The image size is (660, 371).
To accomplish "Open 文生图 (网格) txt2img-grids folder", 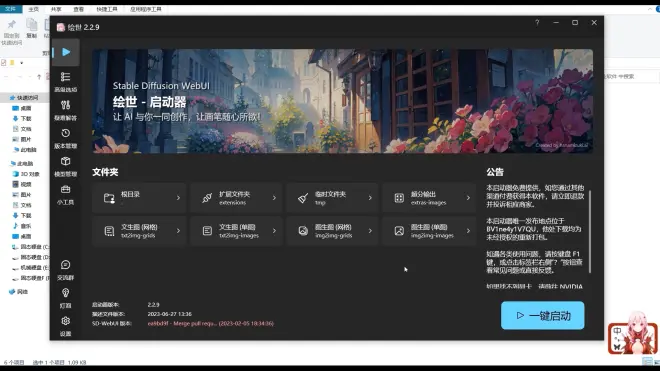I will tap(139, 231).
